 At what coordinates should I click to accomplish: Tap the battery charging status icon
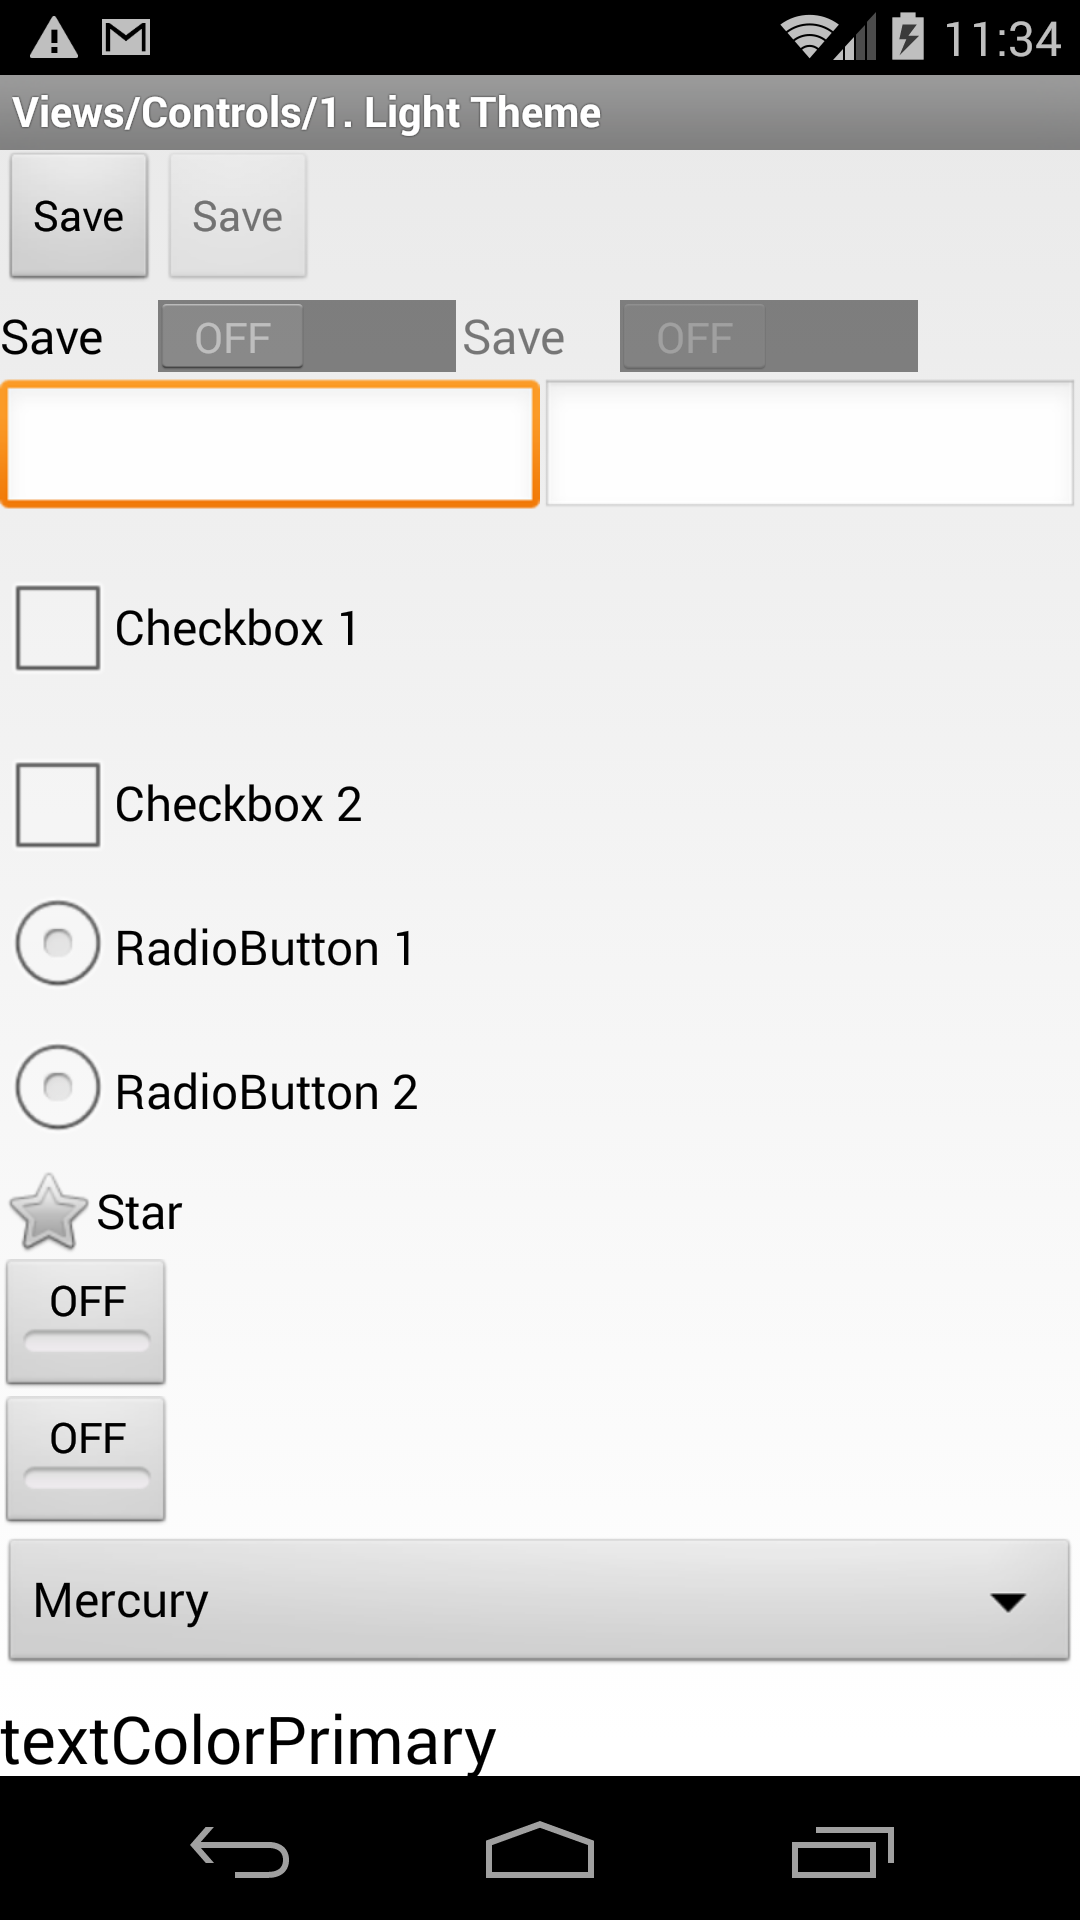(x=908, y=36)
